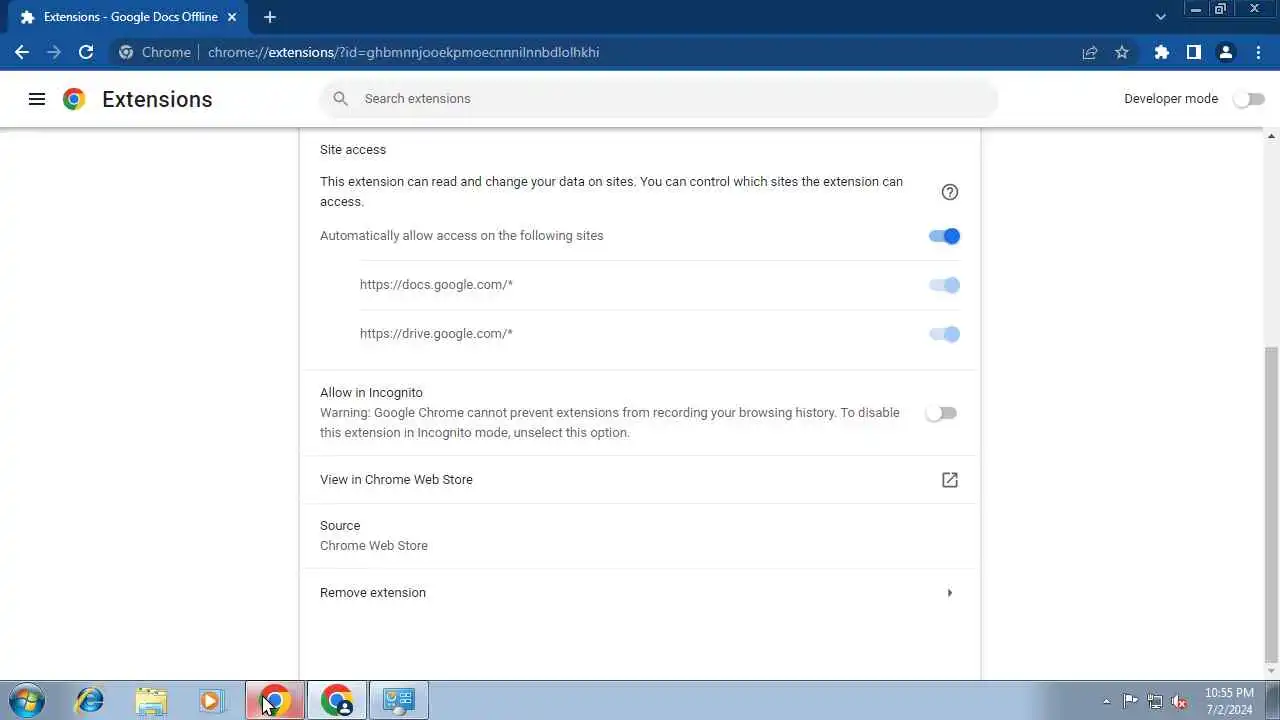Open the Extensions puzzle-piece toolbar icon
1280x720 pixels.
tap(1162, 52)
